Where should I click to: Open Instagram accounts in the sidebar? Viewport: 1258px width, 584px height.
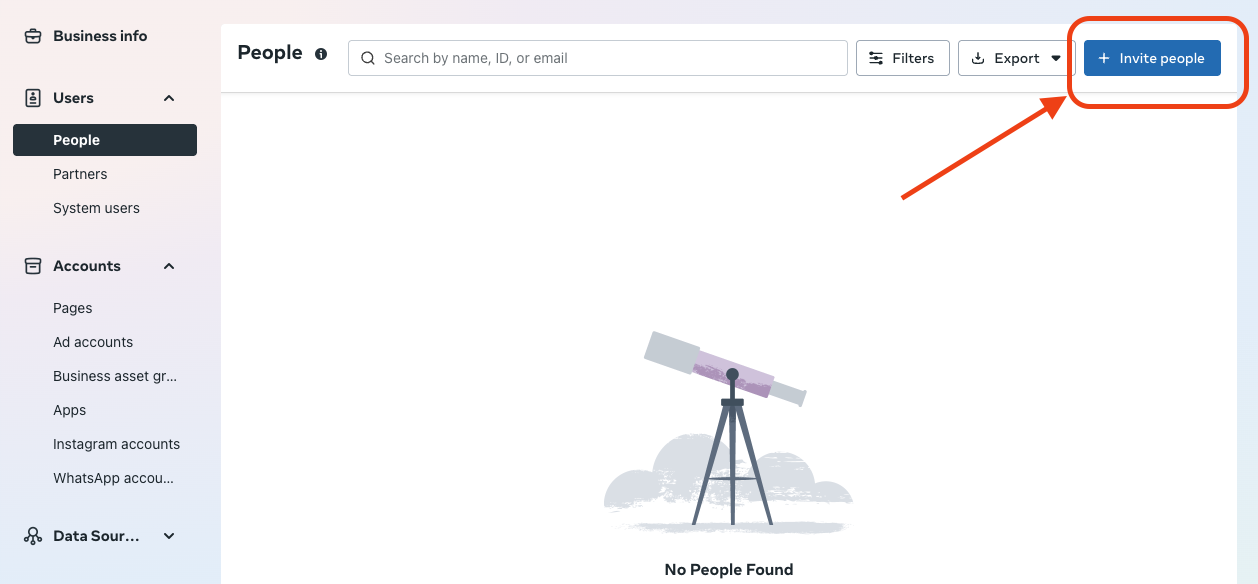point(116,444)
